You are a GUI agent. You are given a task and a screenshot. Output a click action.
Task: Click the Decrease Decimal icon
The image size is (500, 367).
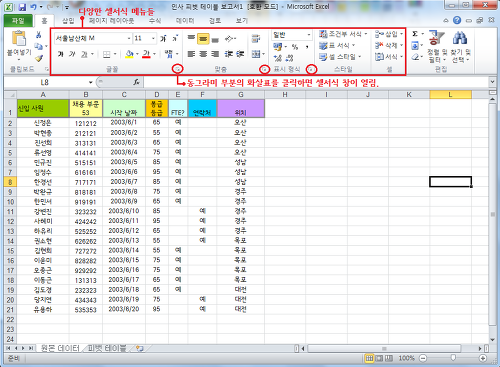pos(289,58)
